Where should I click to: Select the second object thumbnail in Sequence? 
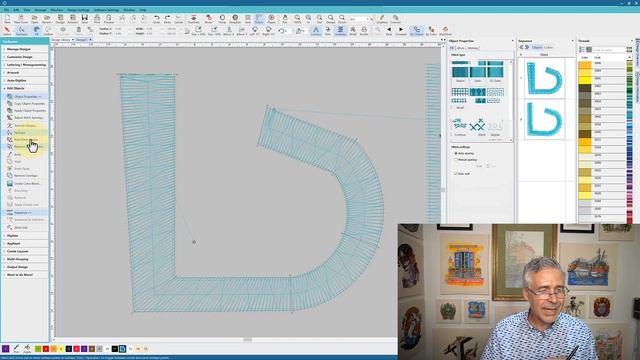click(x=544, y=119)
